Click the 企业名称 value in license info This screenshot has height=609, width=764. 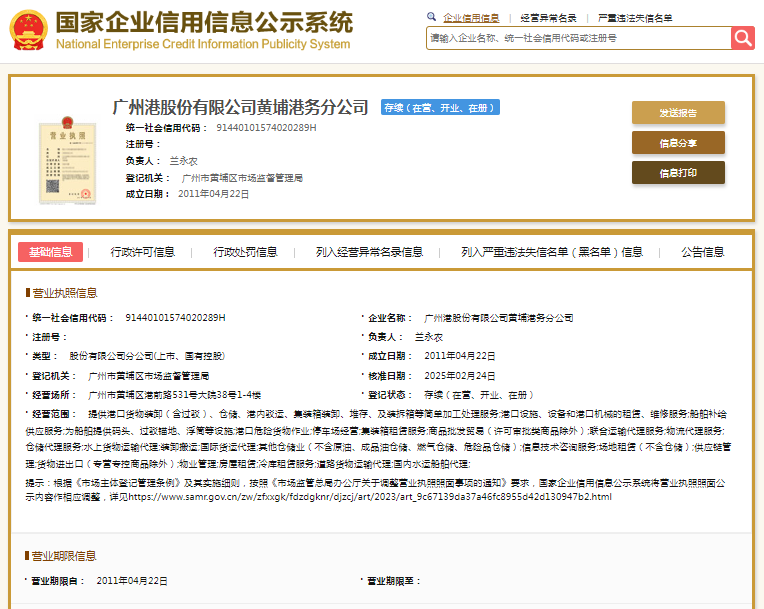coord(498,318)
